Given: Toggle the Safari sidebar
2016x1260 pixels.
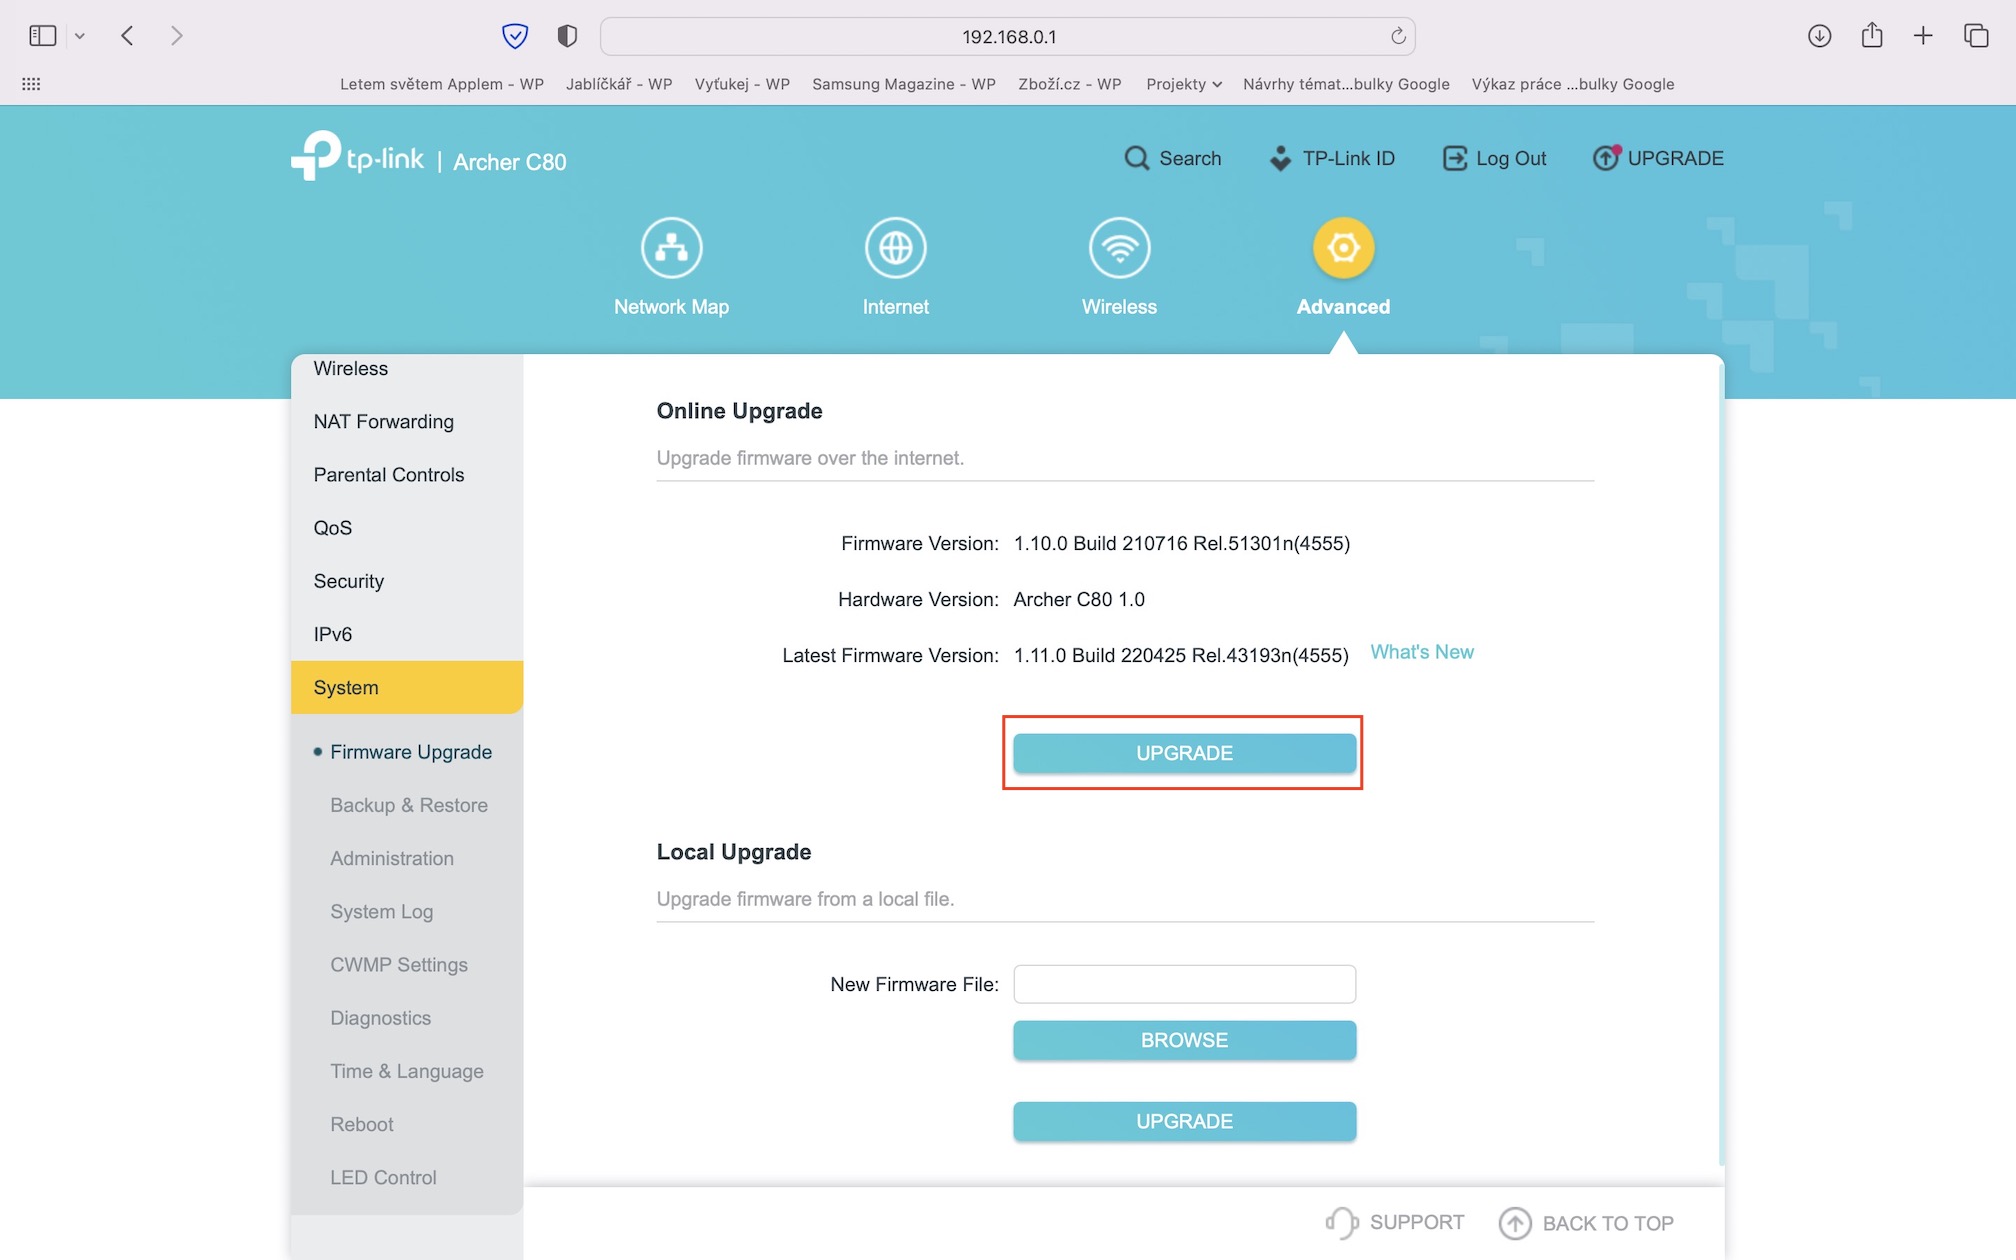Looking at the screenshot, I should click(42, 36).
